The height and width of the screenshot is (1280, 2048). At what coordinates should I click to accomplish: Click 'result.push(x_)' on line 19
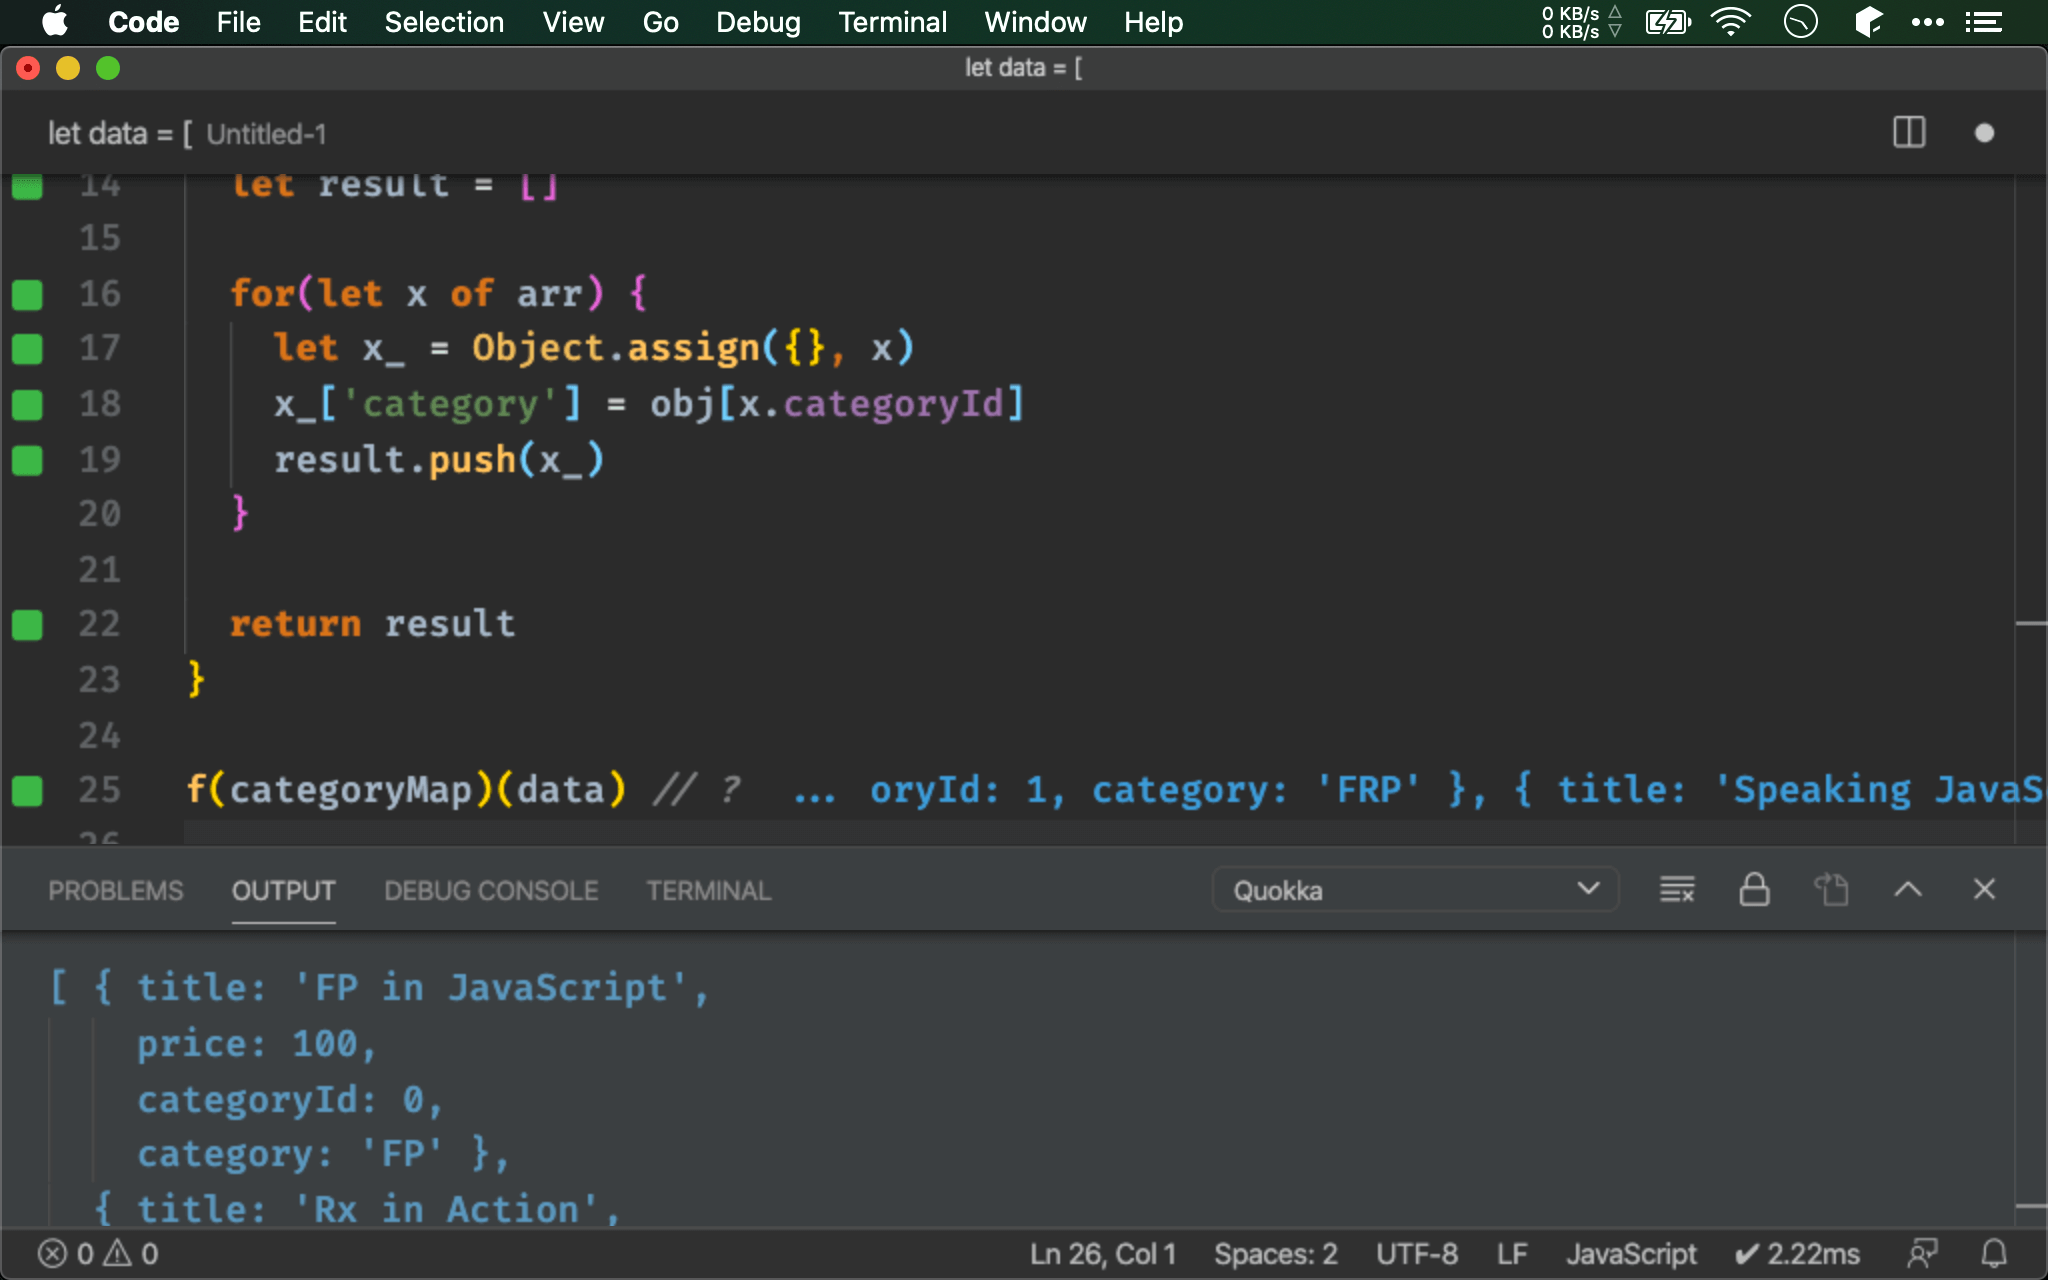[x=439, y=460]
